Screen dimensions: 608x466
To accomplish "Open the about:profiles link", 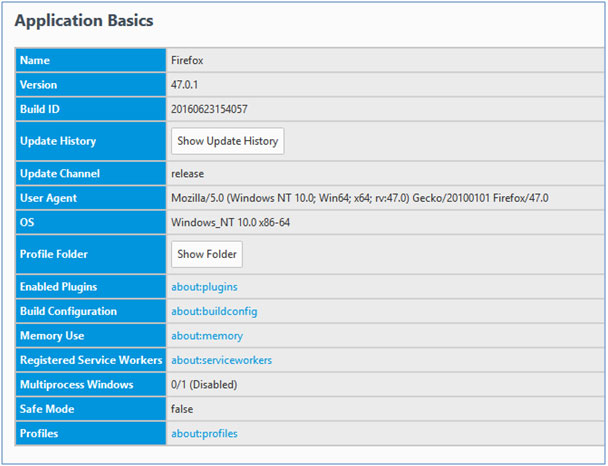I will (204, 433).
